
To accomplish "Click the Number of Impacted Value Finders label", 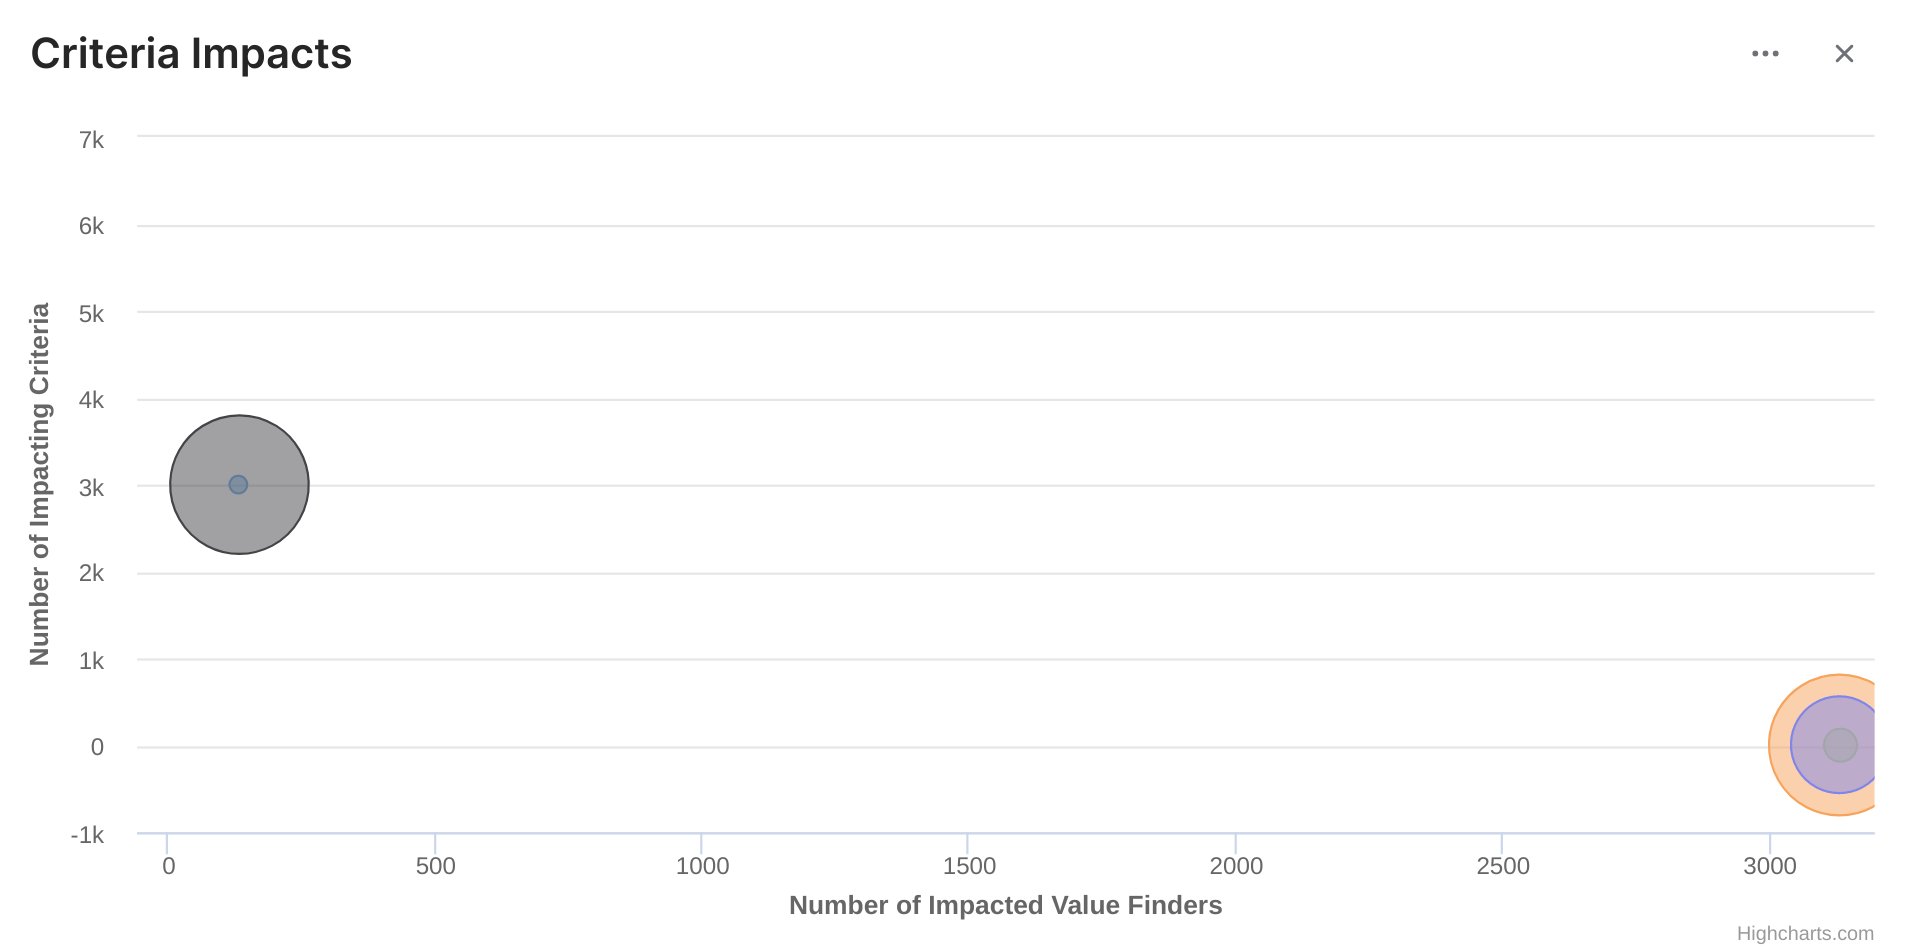I will pos(1005,905).
